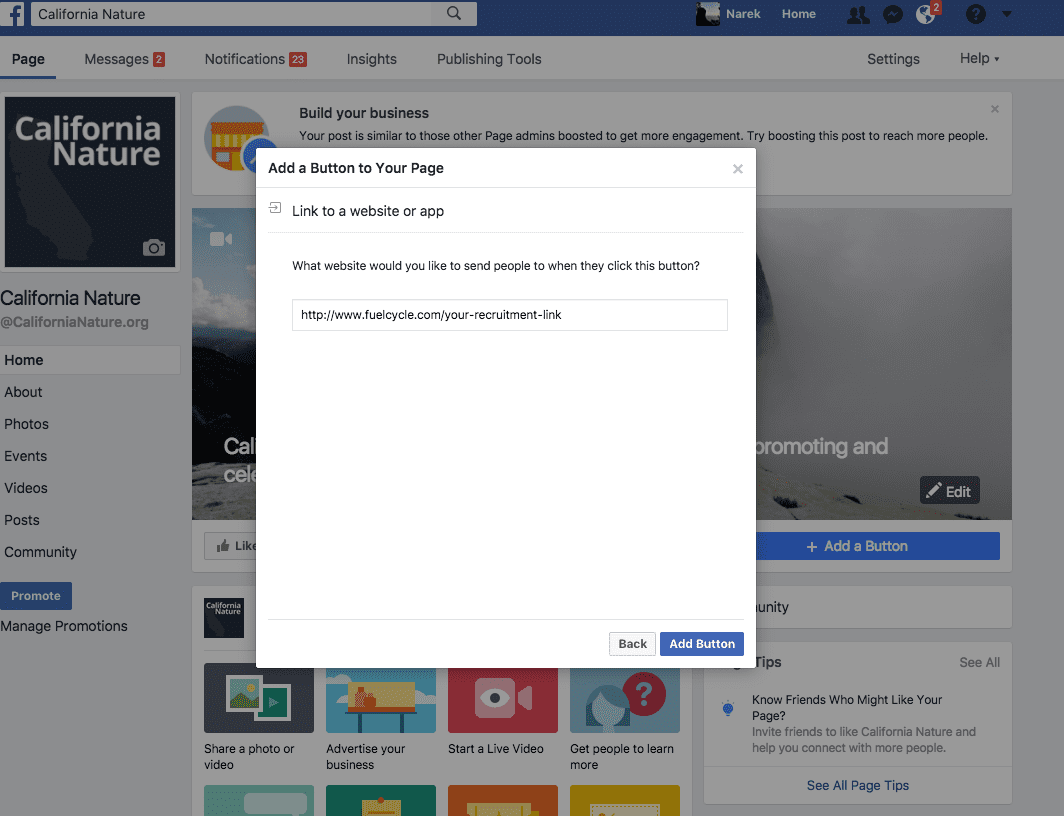Click the pencil Edit cover button
The height and width of the screenshot is (816, 1064).
(949, 490)
